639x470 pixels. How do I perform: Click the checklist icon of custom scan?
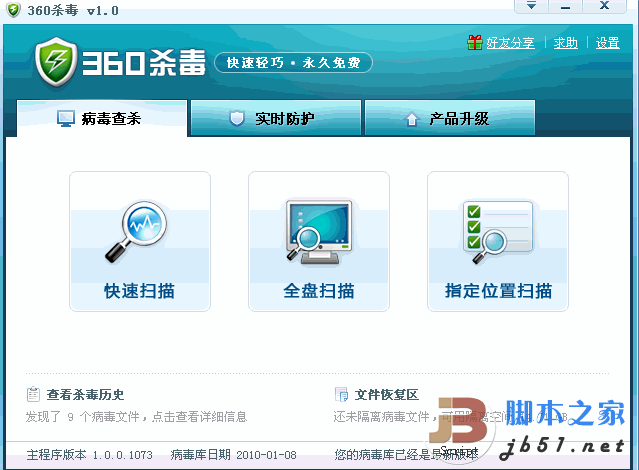(498, 232)
